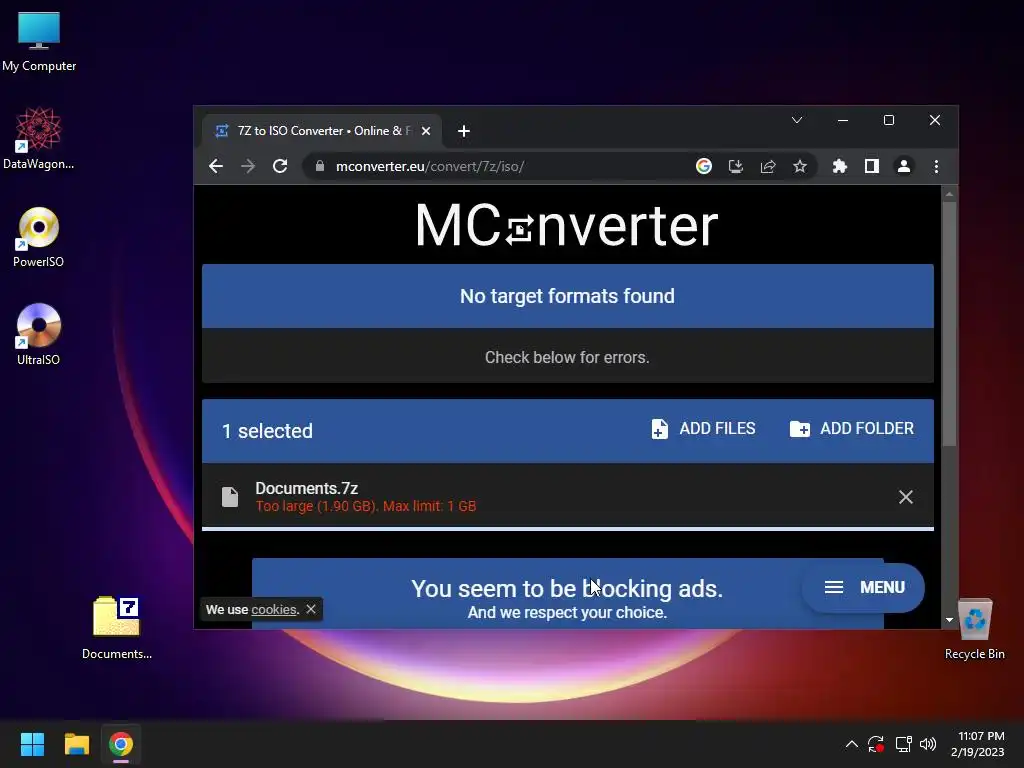
Task: Click ADD FILES button
Action: 703,429
